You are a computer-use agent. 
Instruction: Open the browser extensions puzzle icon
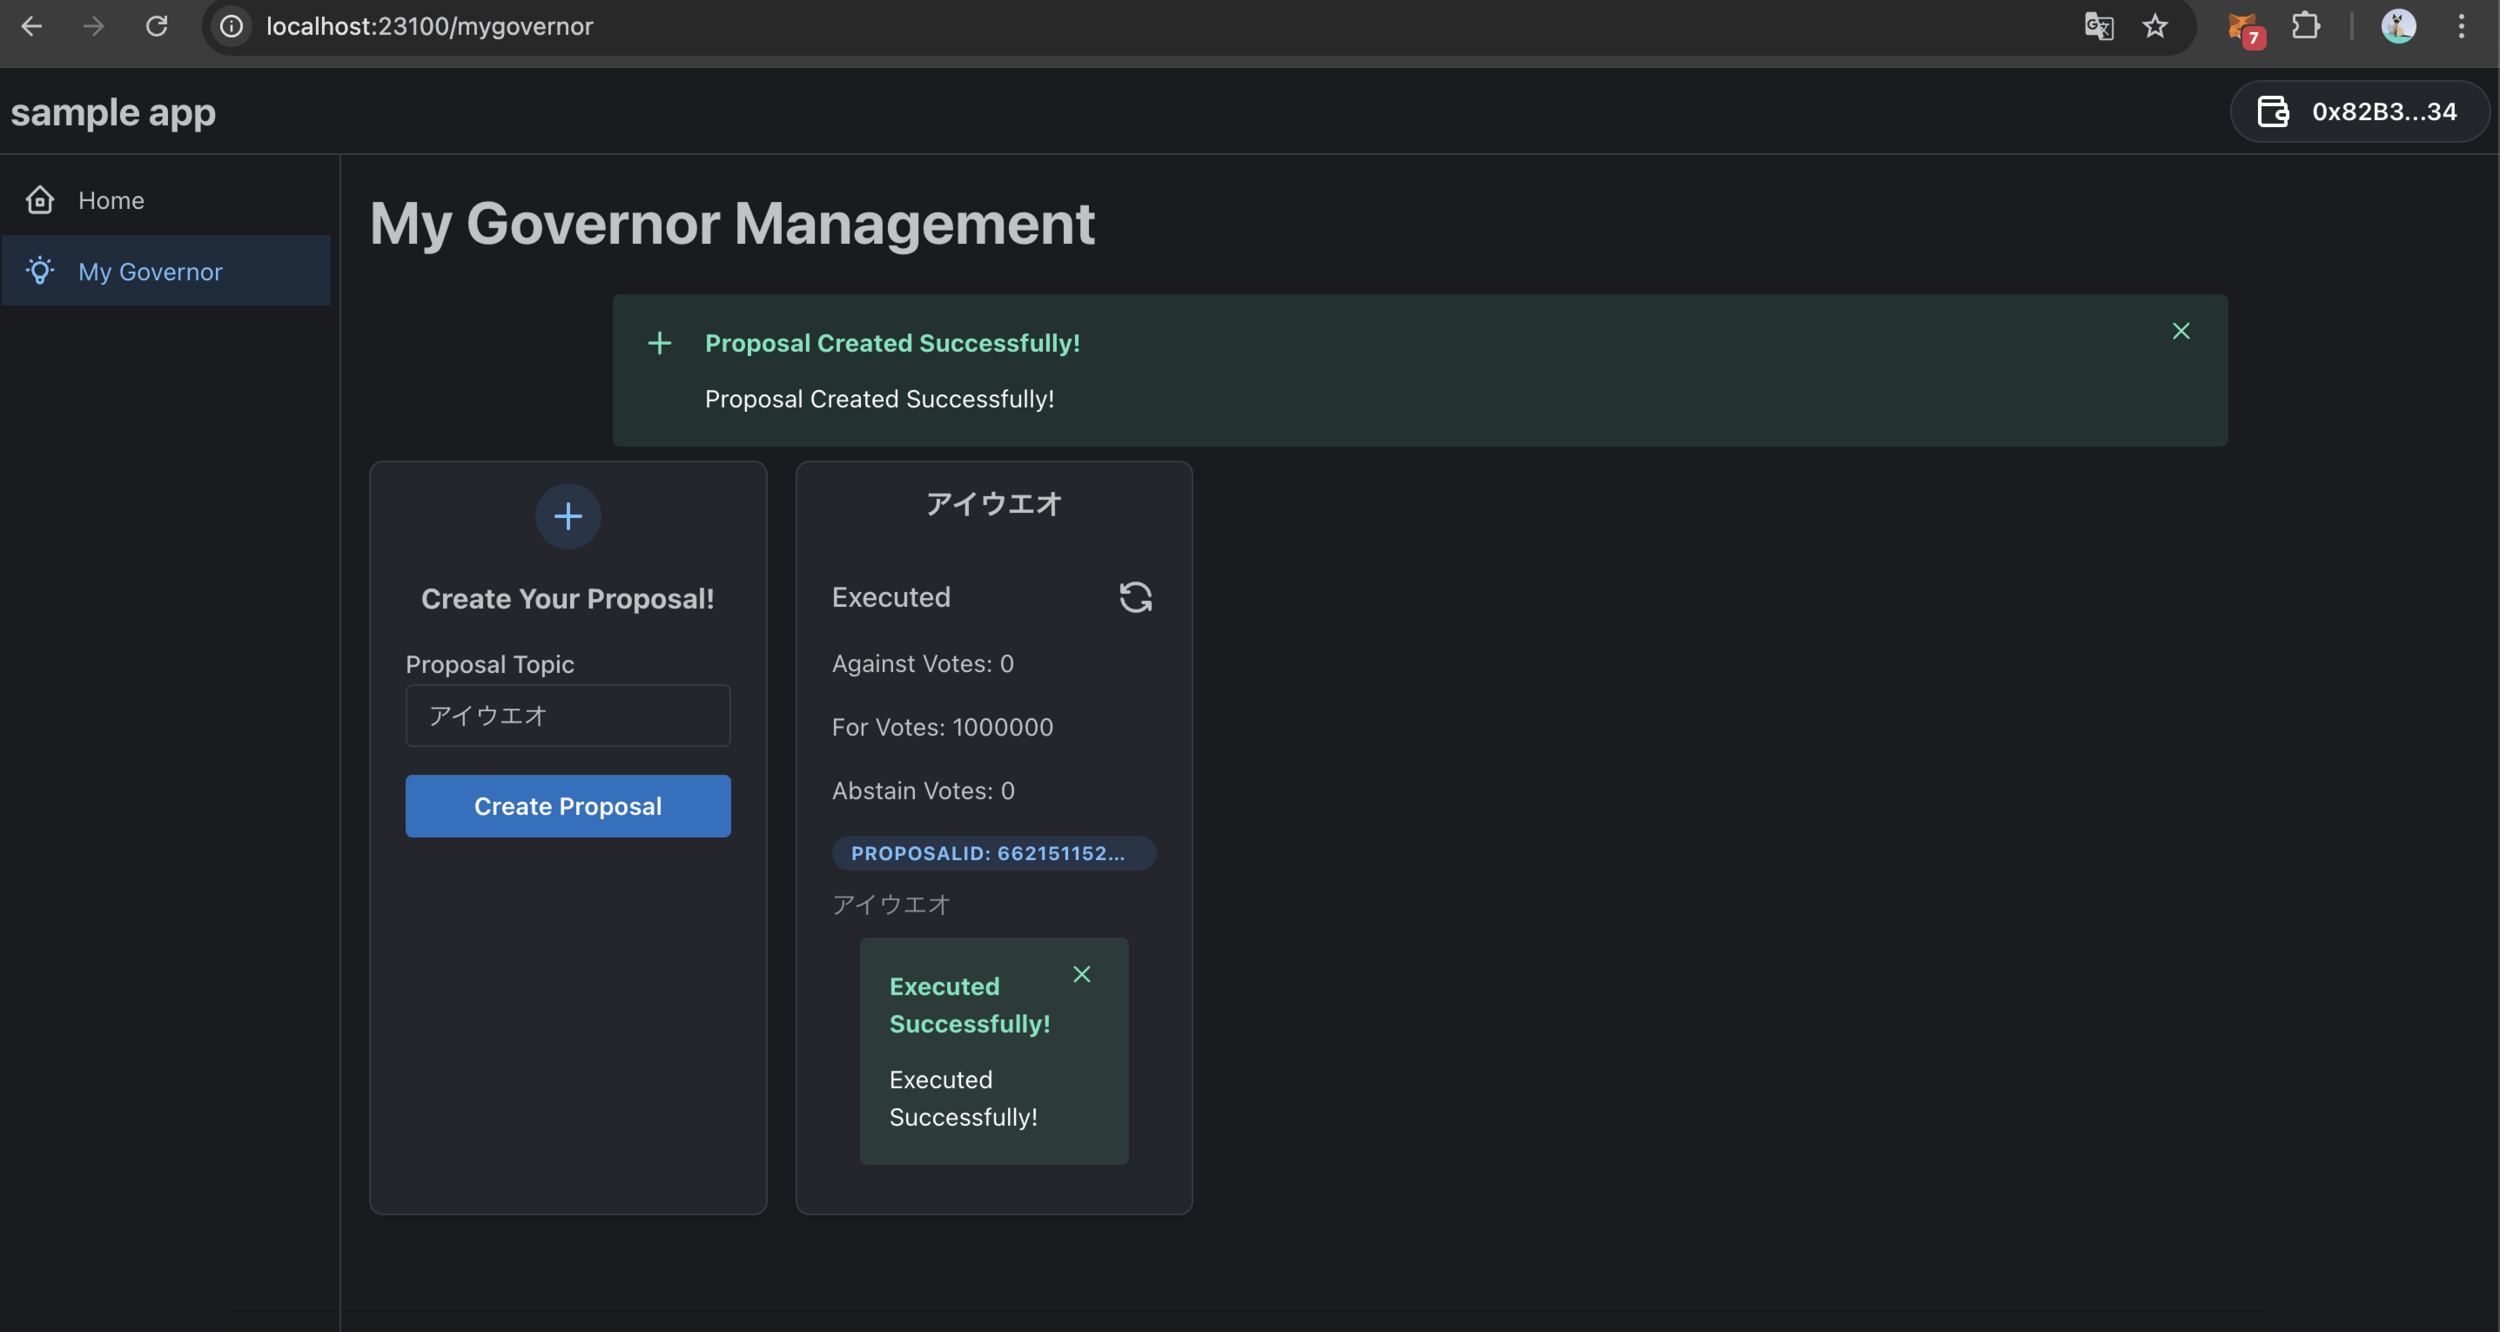tap(2306, 27)
